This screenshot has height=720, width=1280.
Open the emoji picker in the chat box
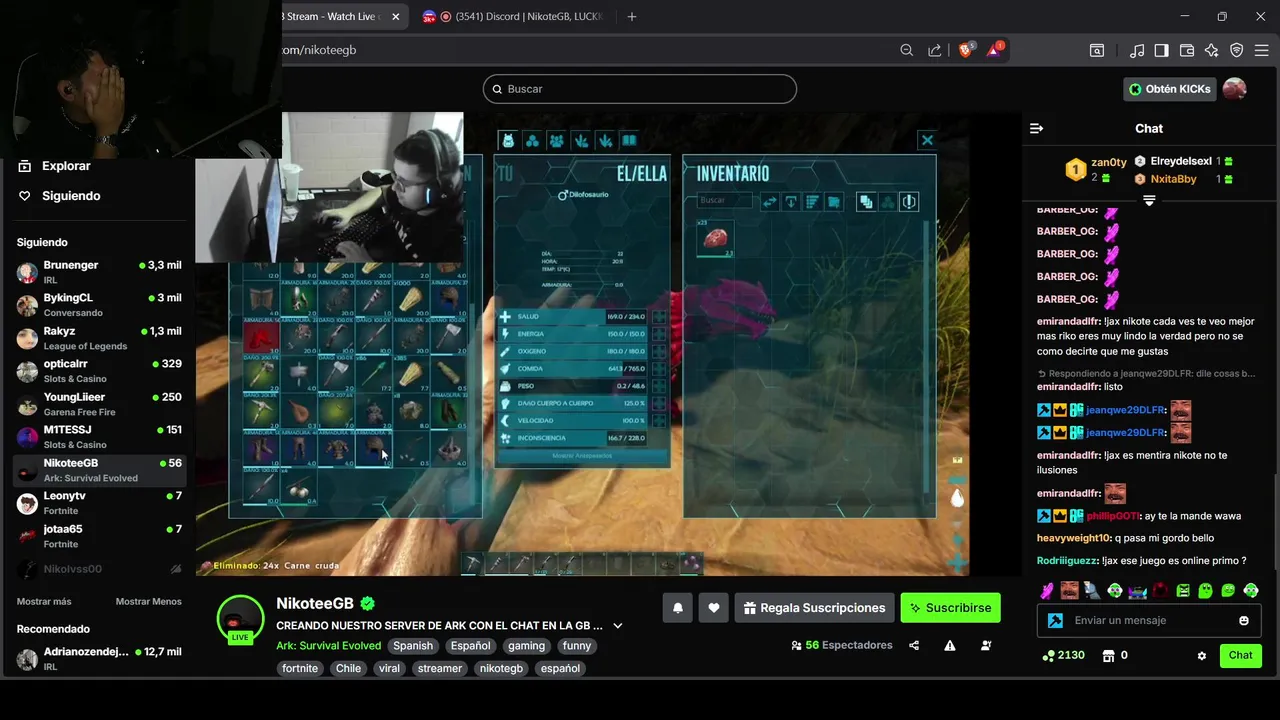click(1244, 620)
